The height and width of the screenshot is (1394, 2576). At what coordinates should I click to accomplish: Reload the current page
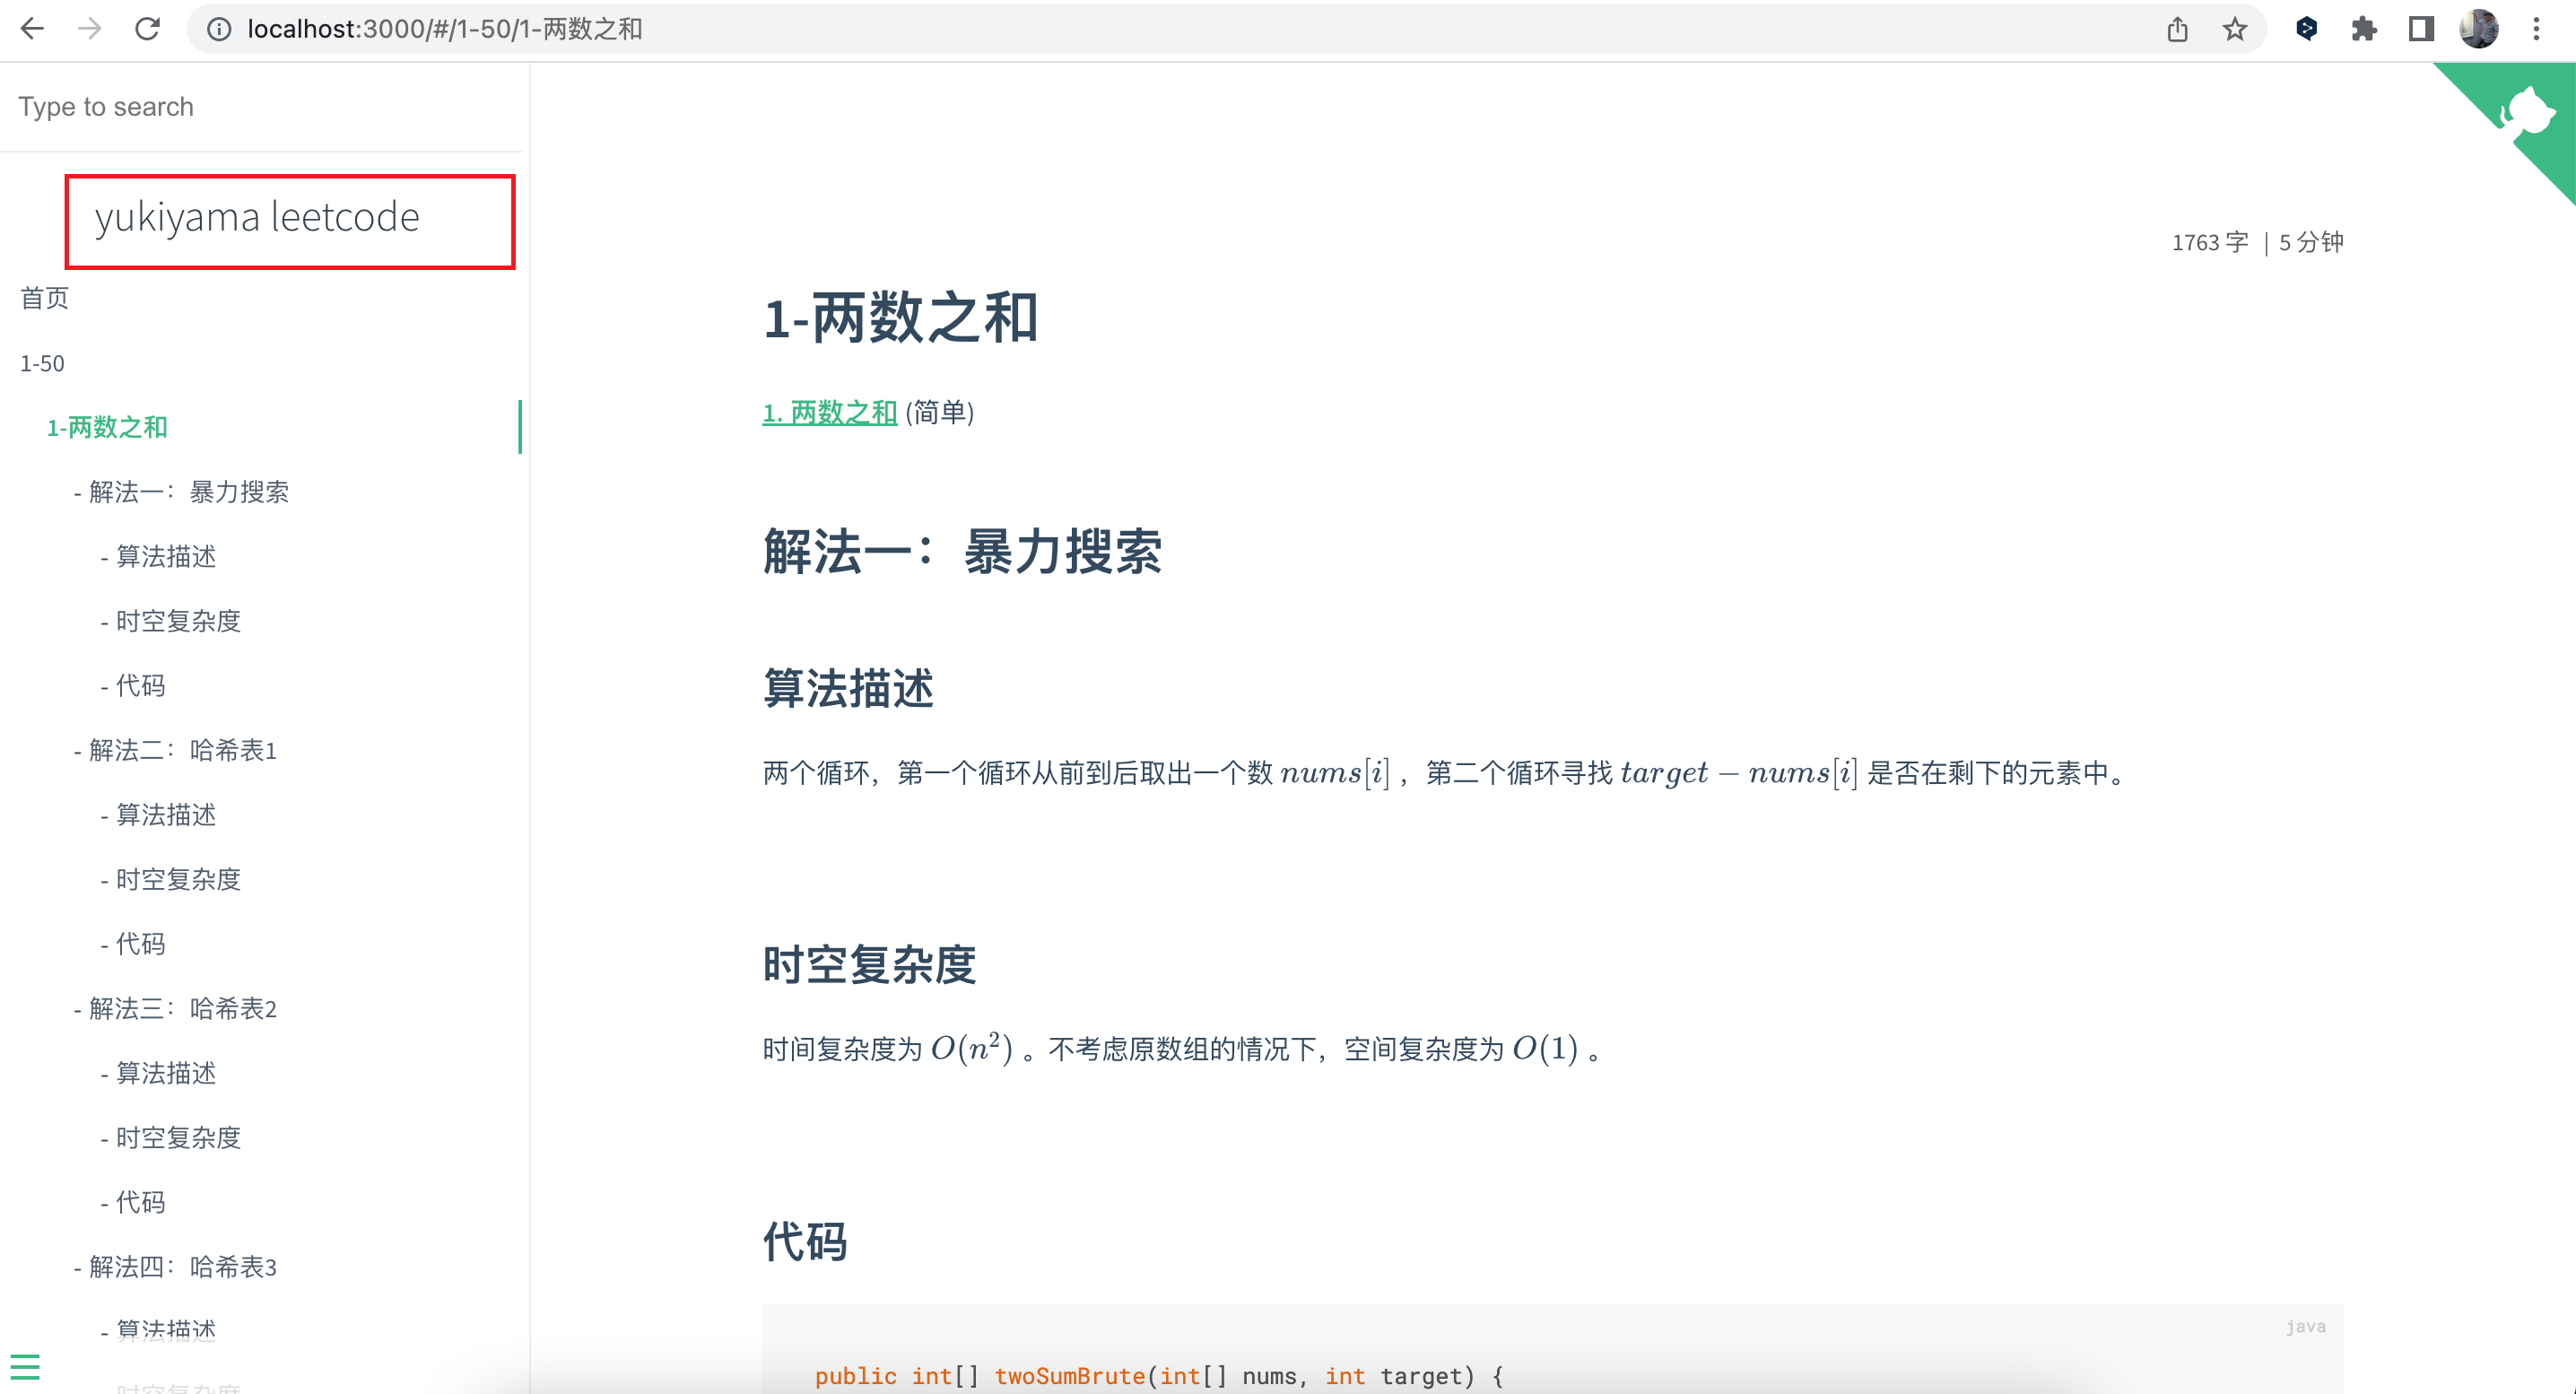pos(148,29)
